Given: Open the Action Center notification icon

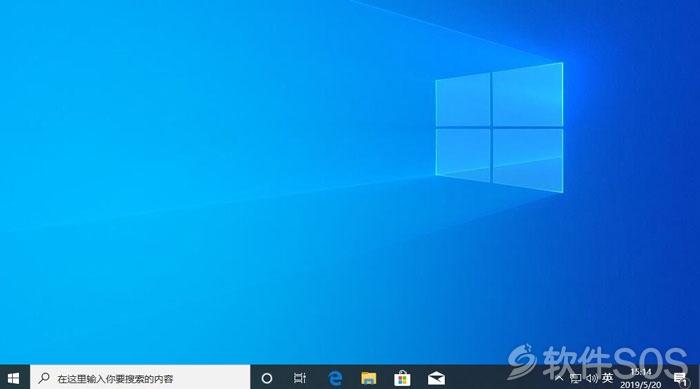Looking at the screenshot, I should (x=681, y=379).
